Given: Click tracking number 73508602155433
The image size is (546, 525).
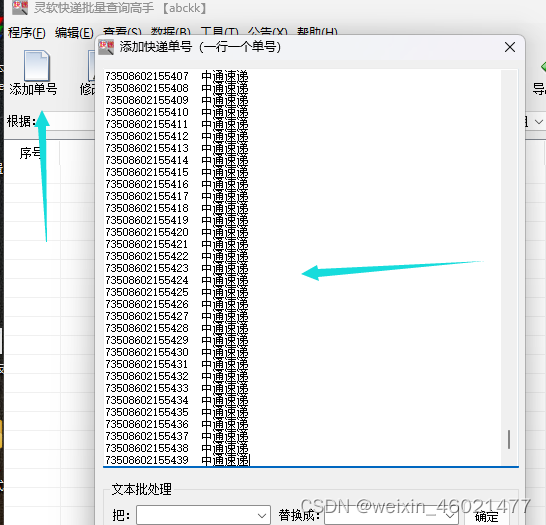Looking at the screenshot, I should click(147, 388).
